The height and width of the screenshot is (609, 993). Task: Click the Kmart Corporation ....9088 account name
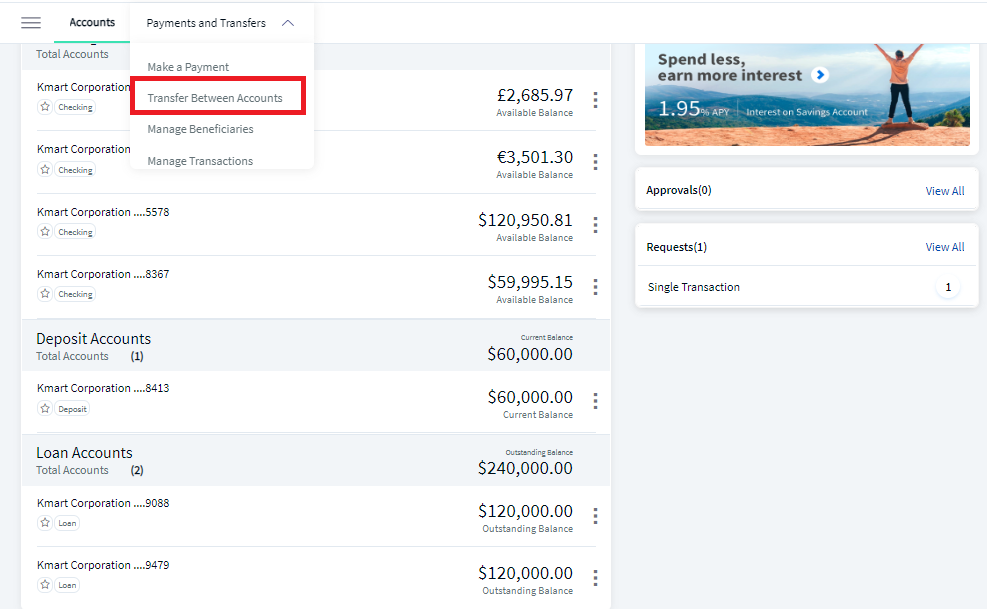[103, 503]
